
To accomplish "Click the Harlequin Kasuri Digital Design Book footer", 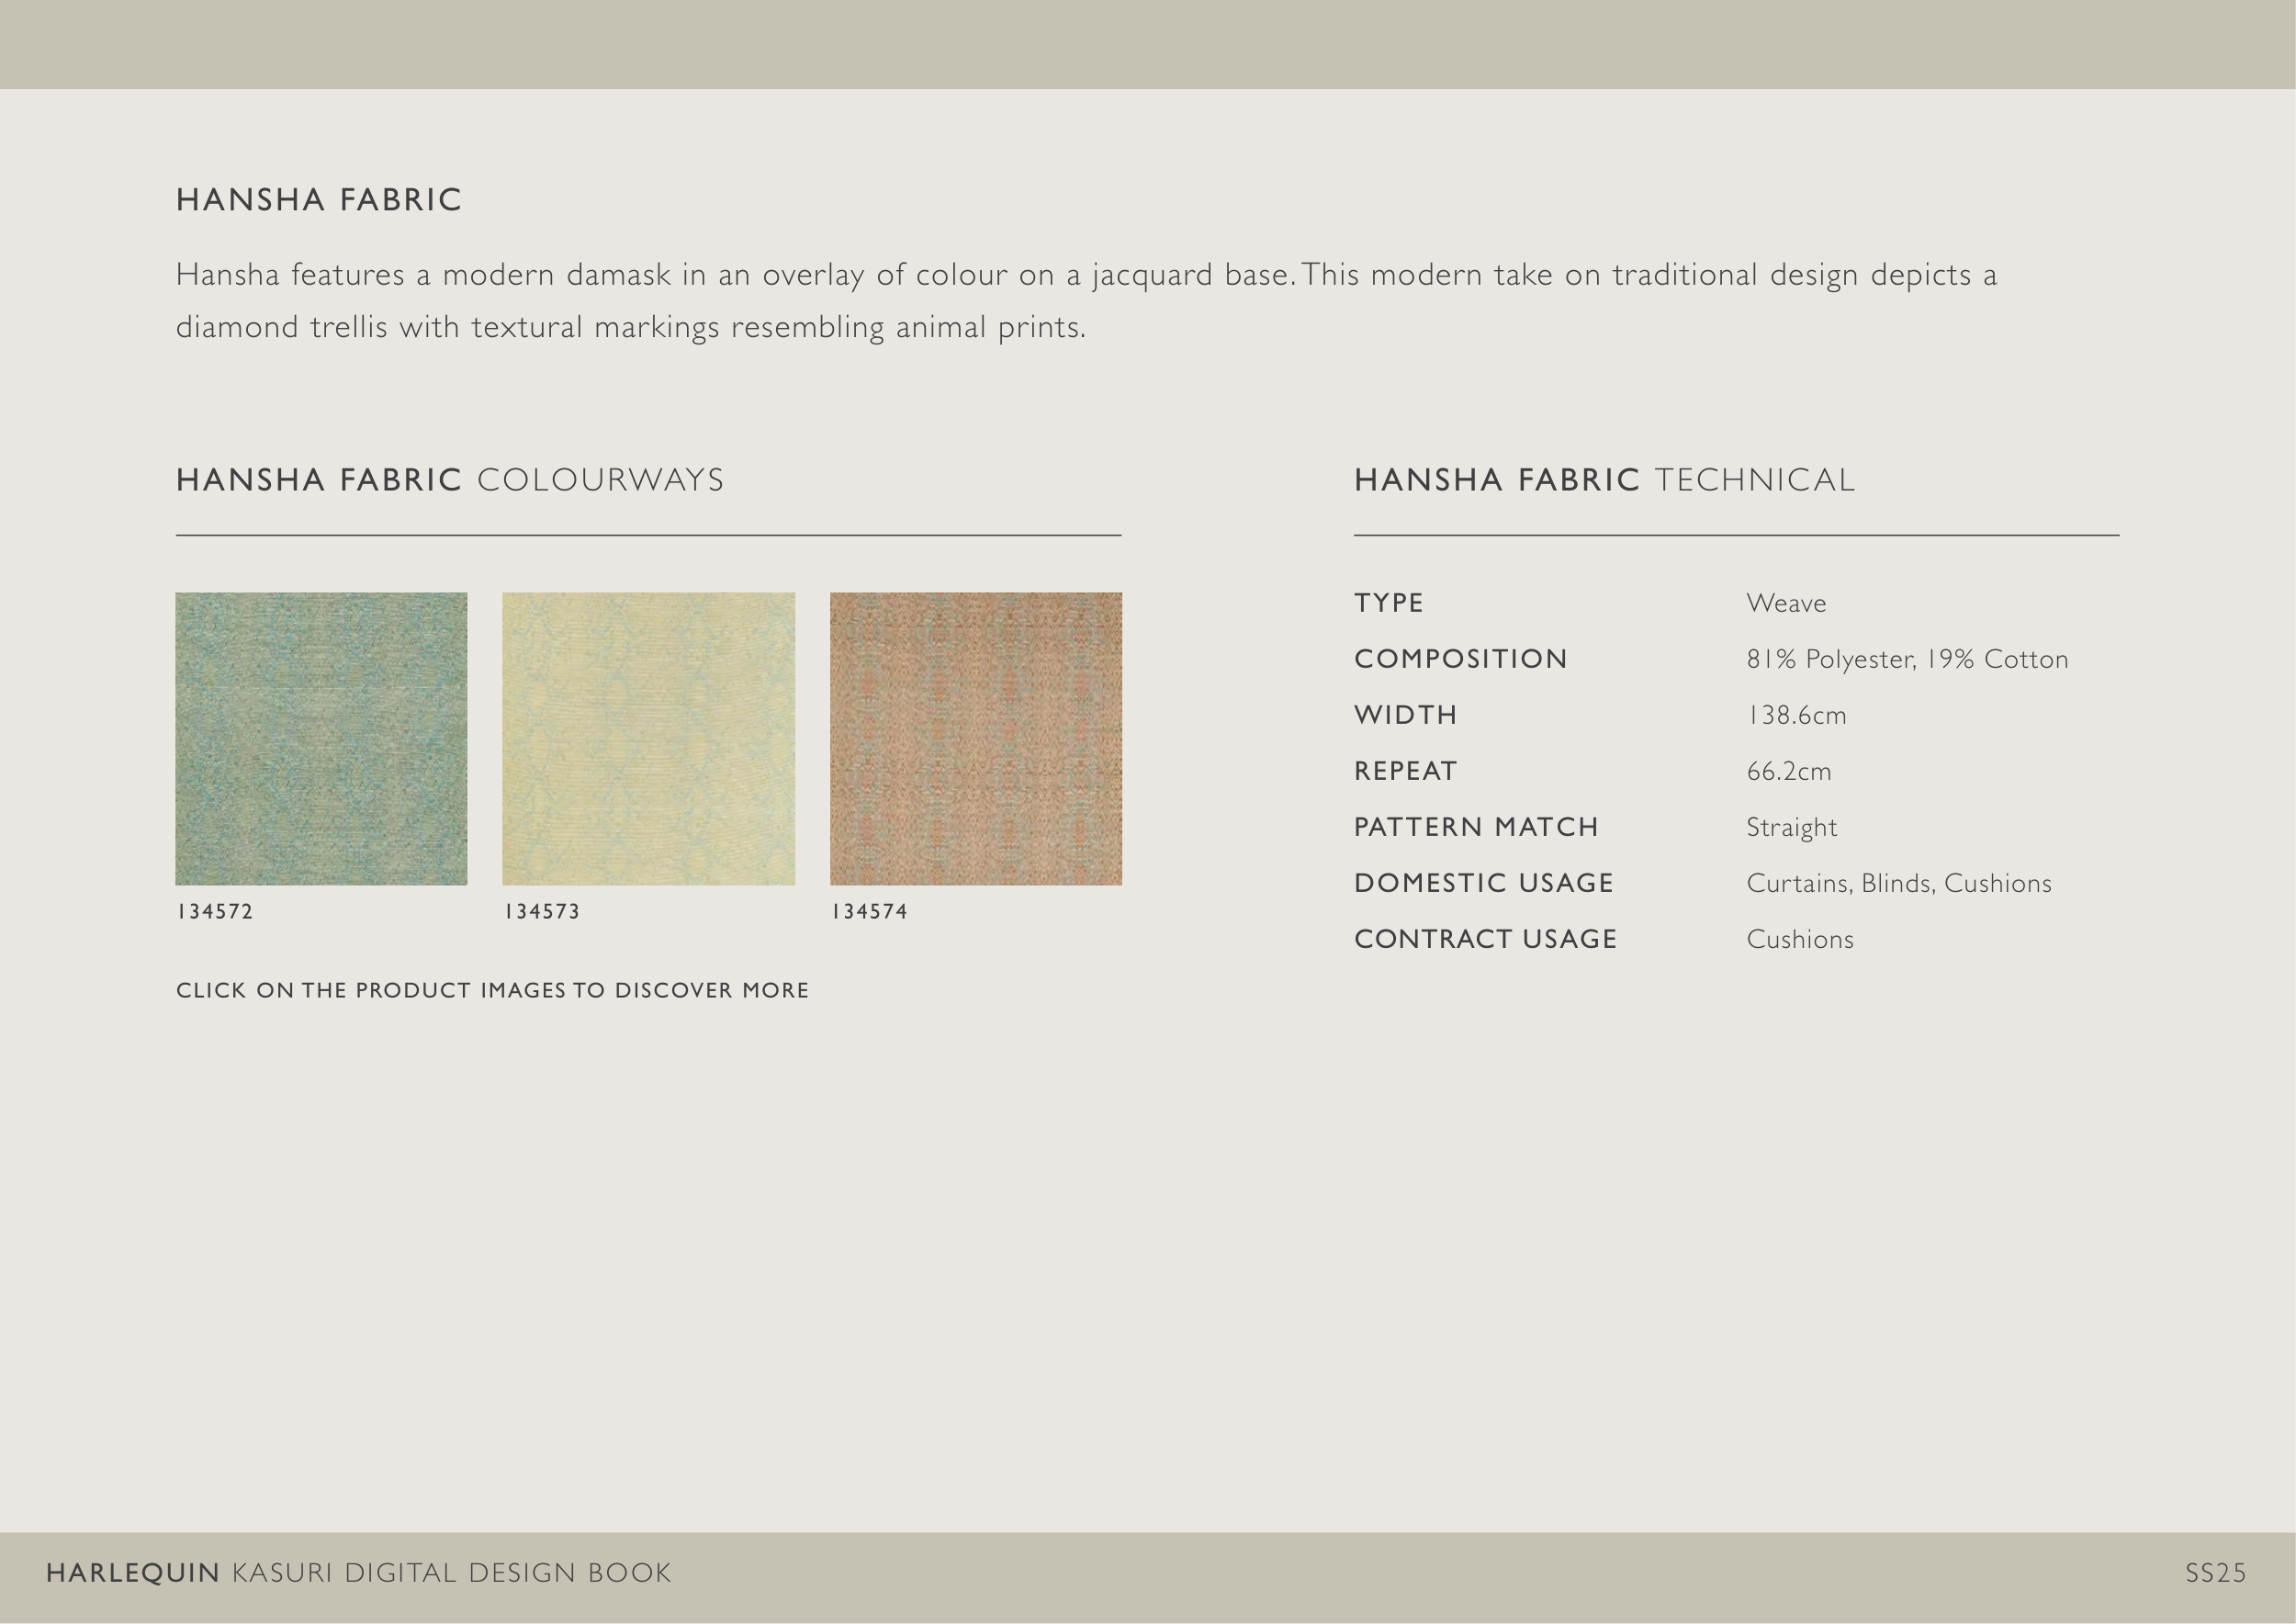I will (359, 1573).
